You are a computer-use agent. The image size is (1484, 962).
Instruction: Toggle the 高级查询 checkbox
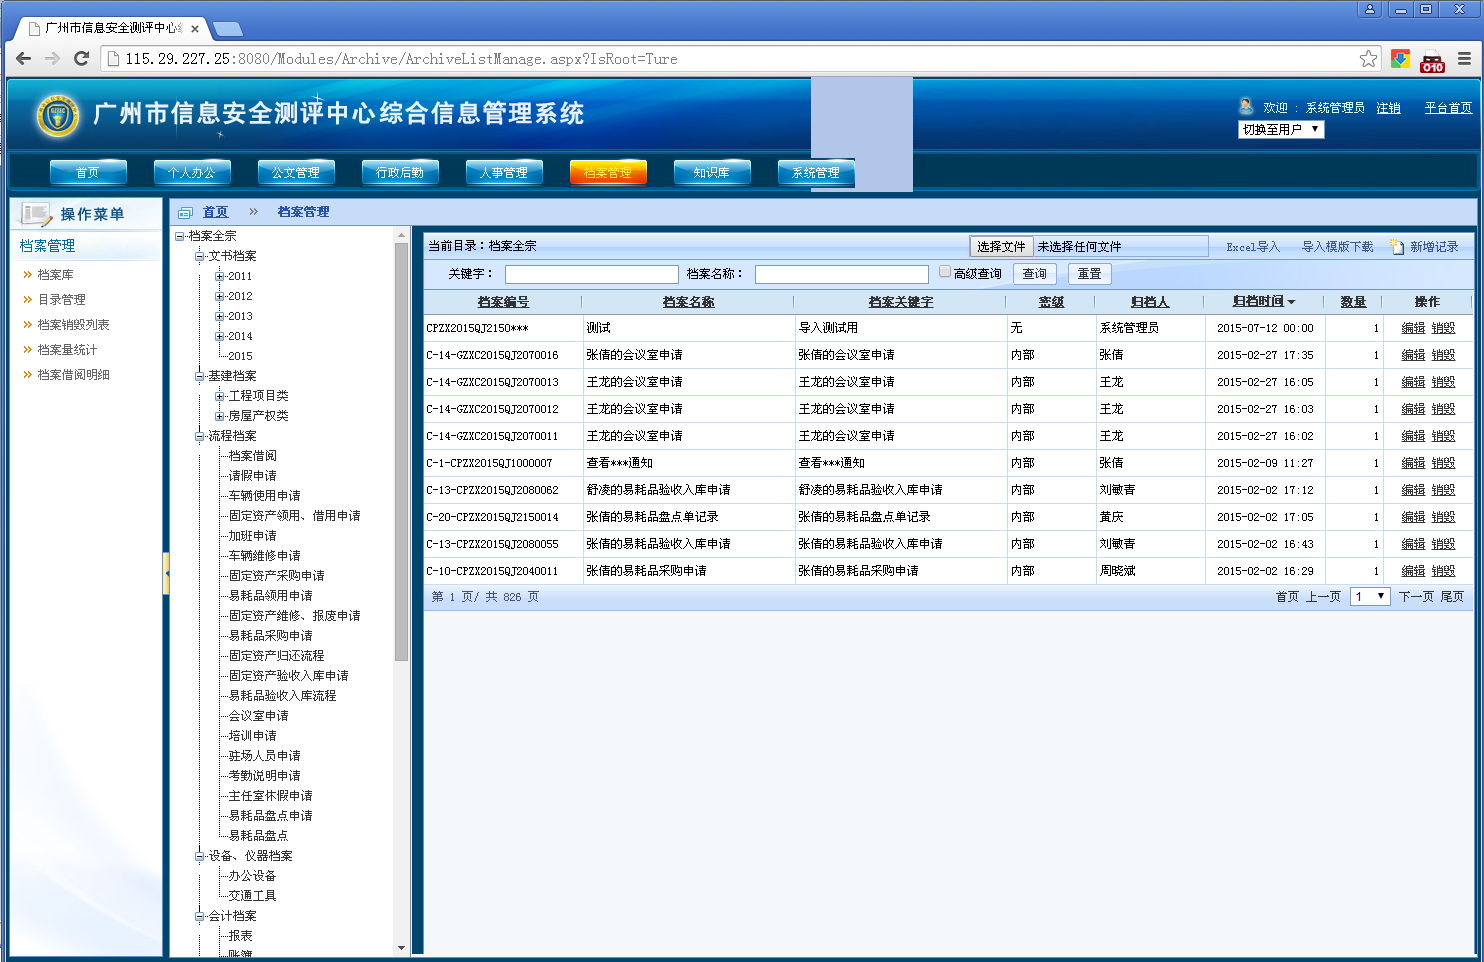click(945, 272)
